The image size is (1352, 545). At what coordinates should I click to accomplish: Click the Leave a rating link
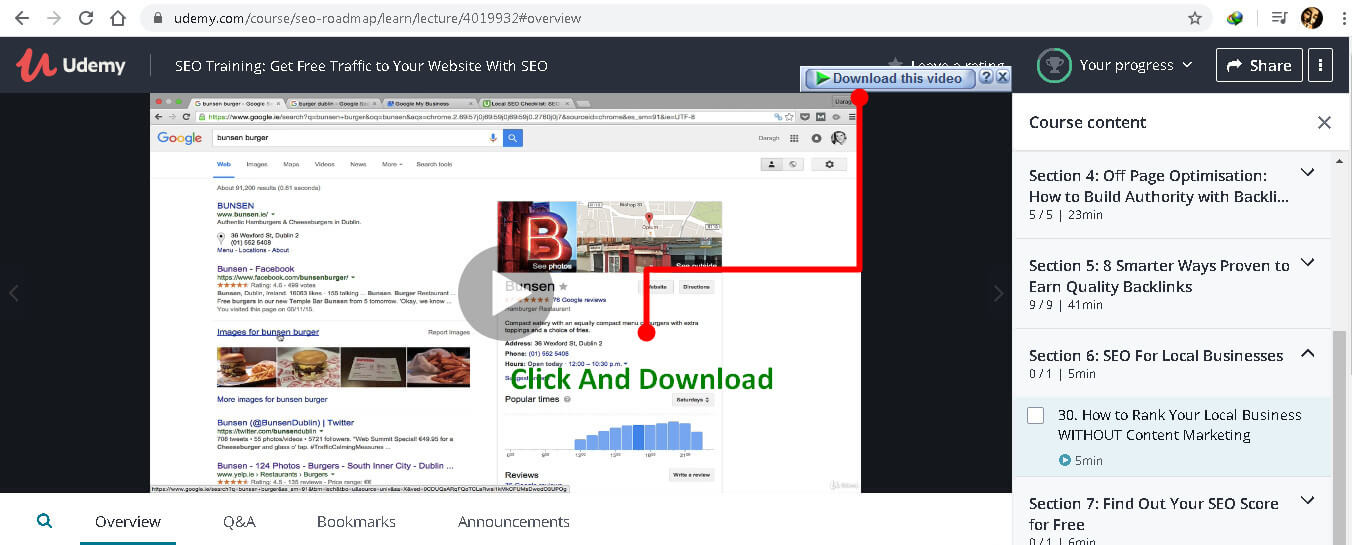945,65
